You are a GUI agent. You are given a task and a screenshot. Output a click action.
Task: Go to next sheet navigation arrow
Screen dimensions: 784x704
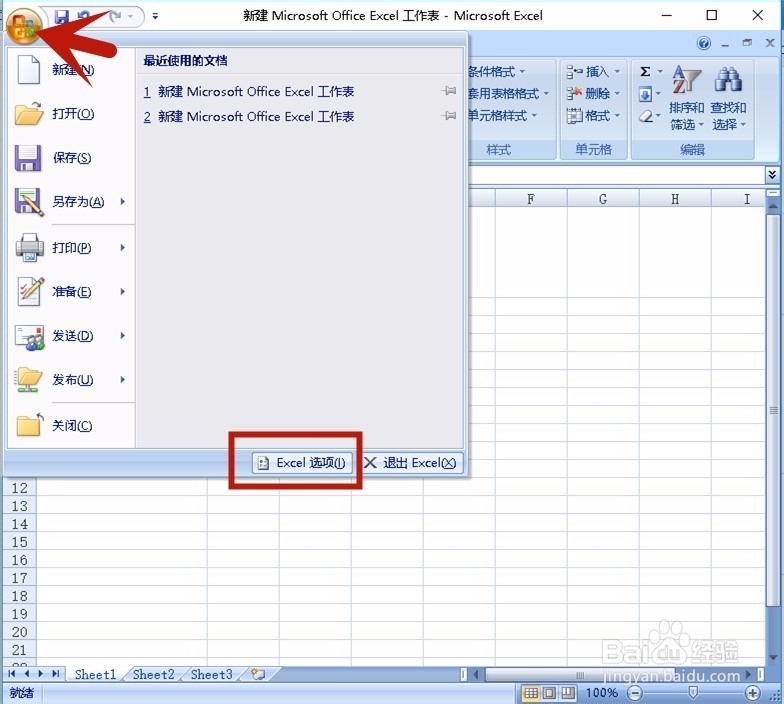click(40, 674)
